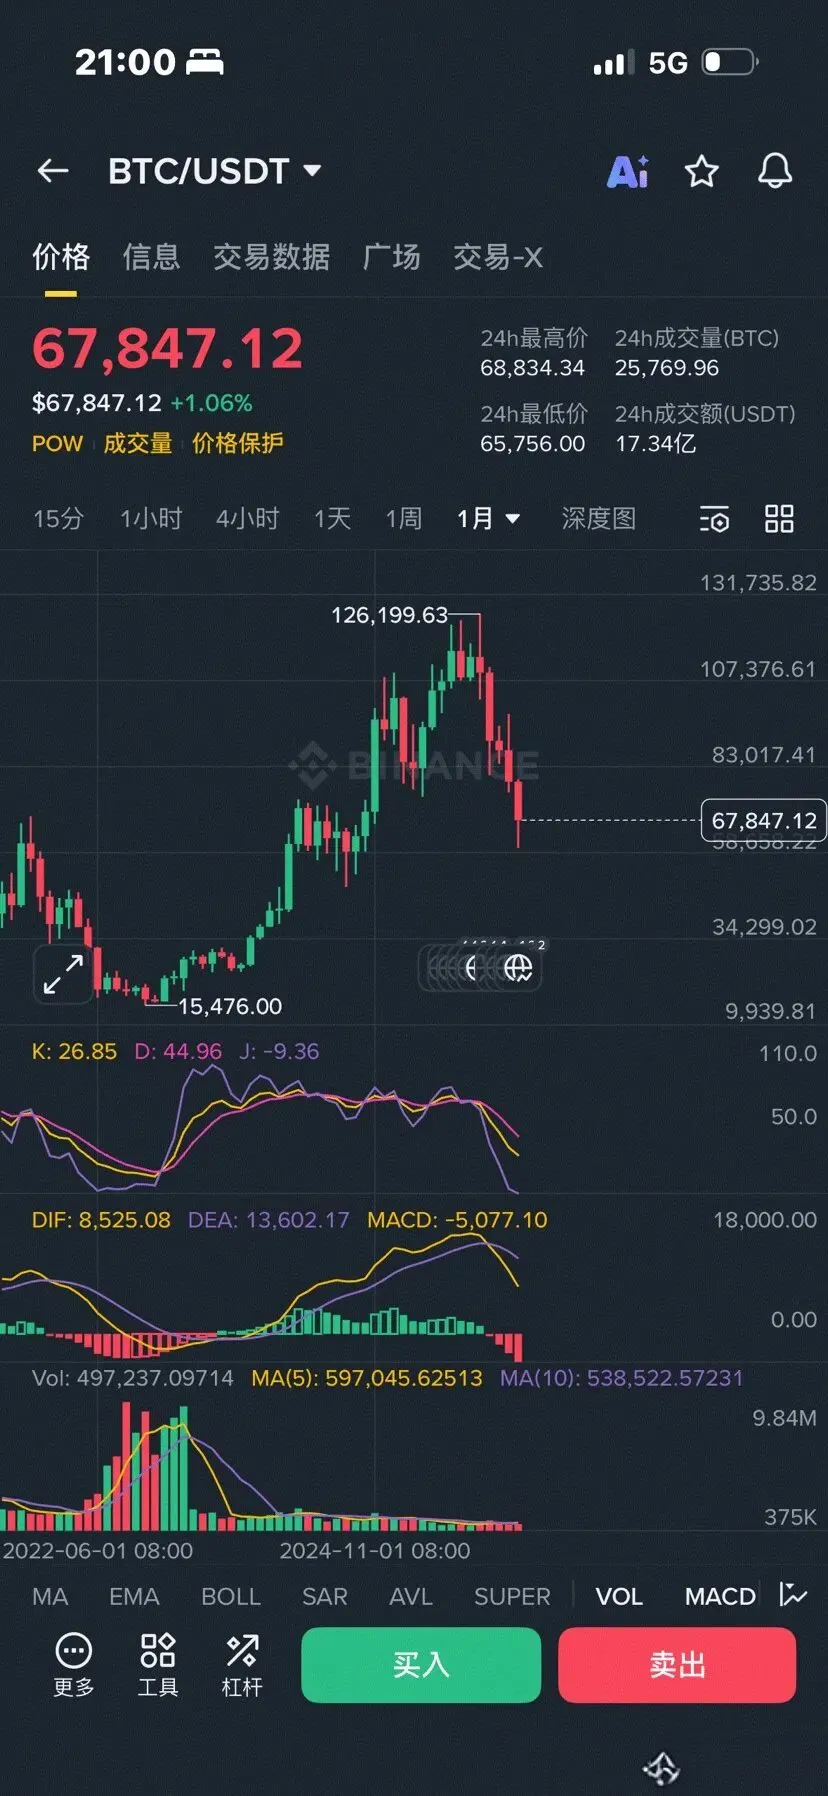Viewport: 828px width, 1796px height.
Task: Select the 1小时 timeframe
Action: click(151, 518)
